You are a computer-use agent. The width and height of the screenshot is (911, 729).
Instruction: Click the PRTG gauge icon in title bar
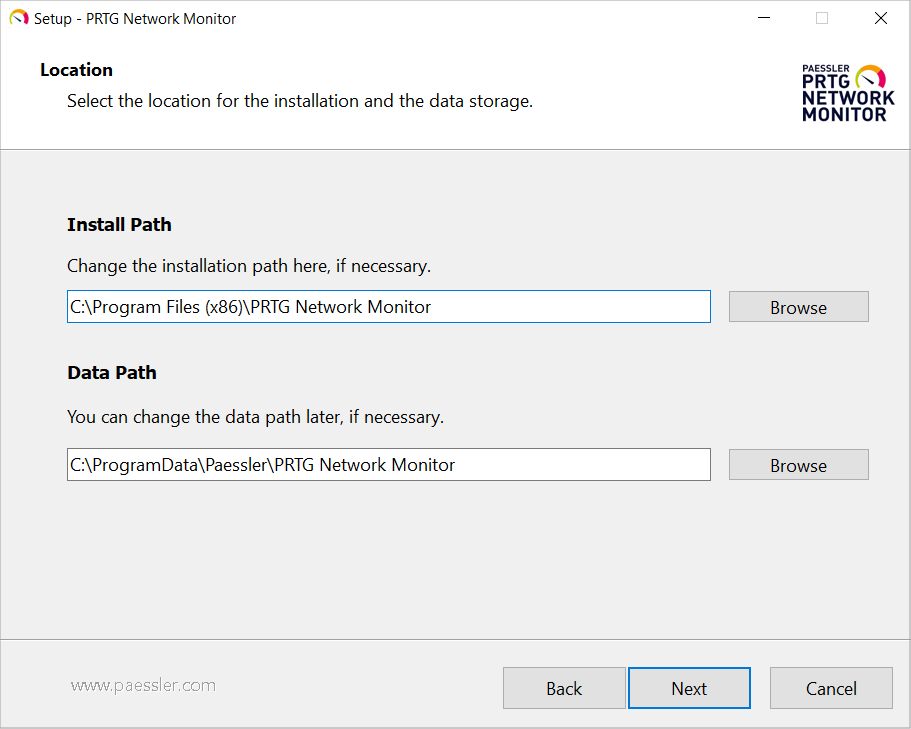coord(18,18)
